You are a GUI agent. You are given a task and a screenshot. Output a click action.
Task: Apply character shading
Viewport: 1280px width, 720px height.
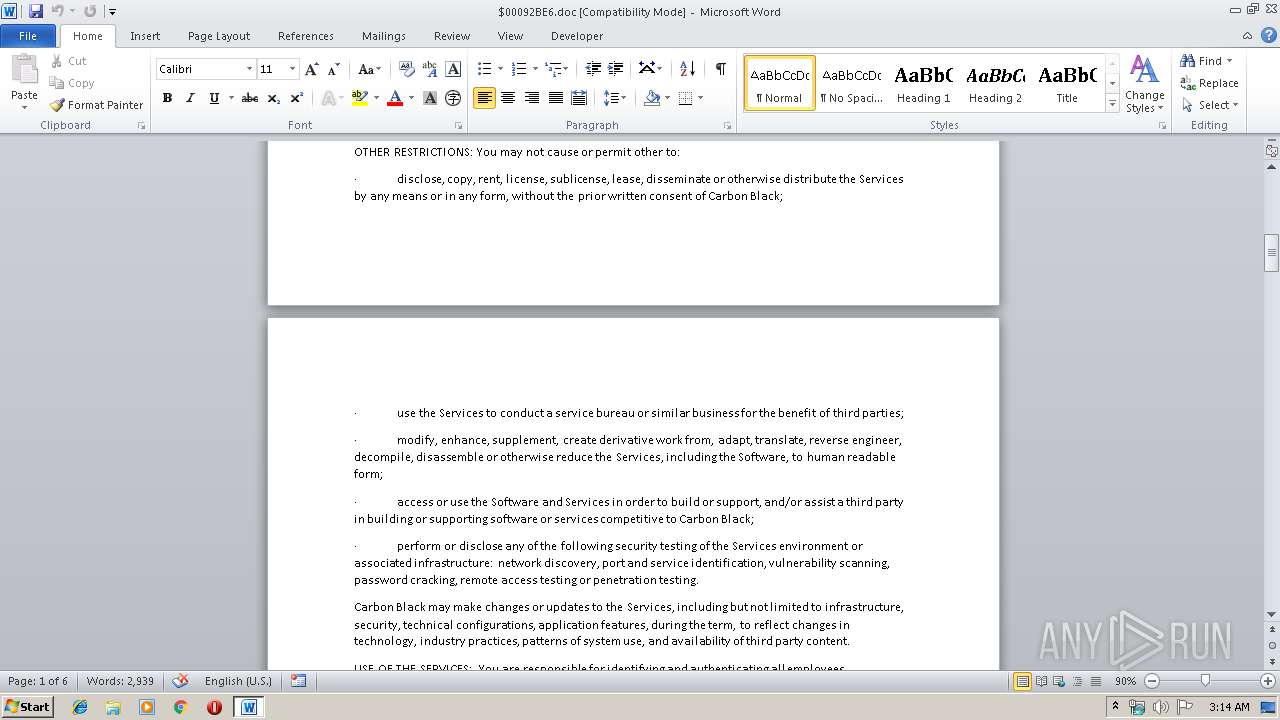(430, 98)
